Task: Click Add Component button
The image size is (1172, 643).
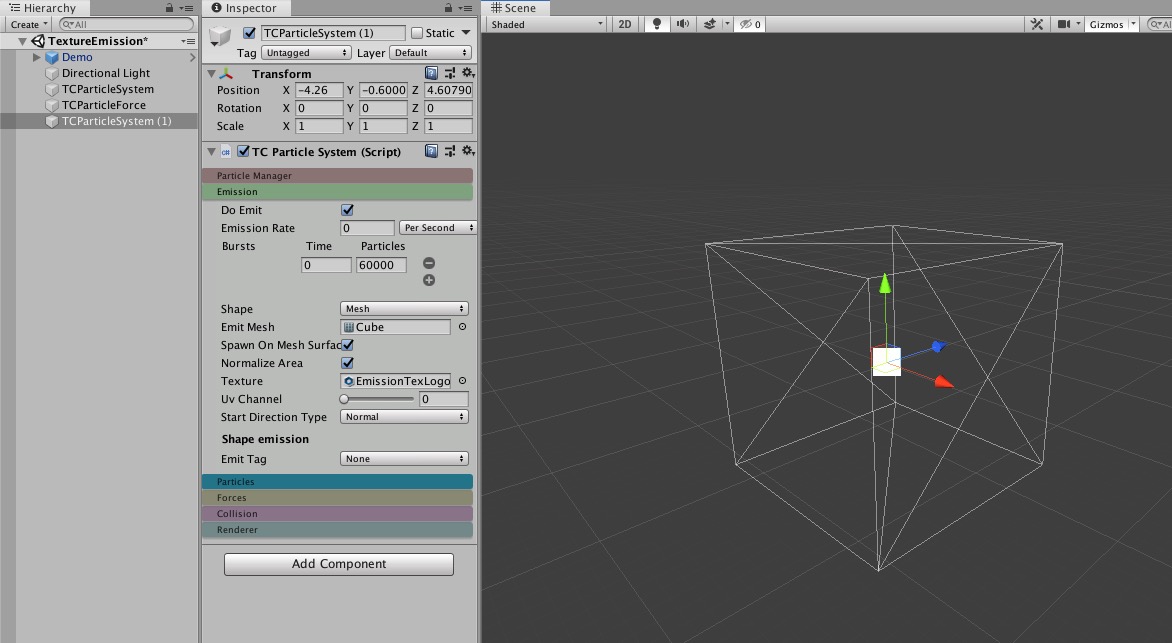Action: (x=339, y=564)
